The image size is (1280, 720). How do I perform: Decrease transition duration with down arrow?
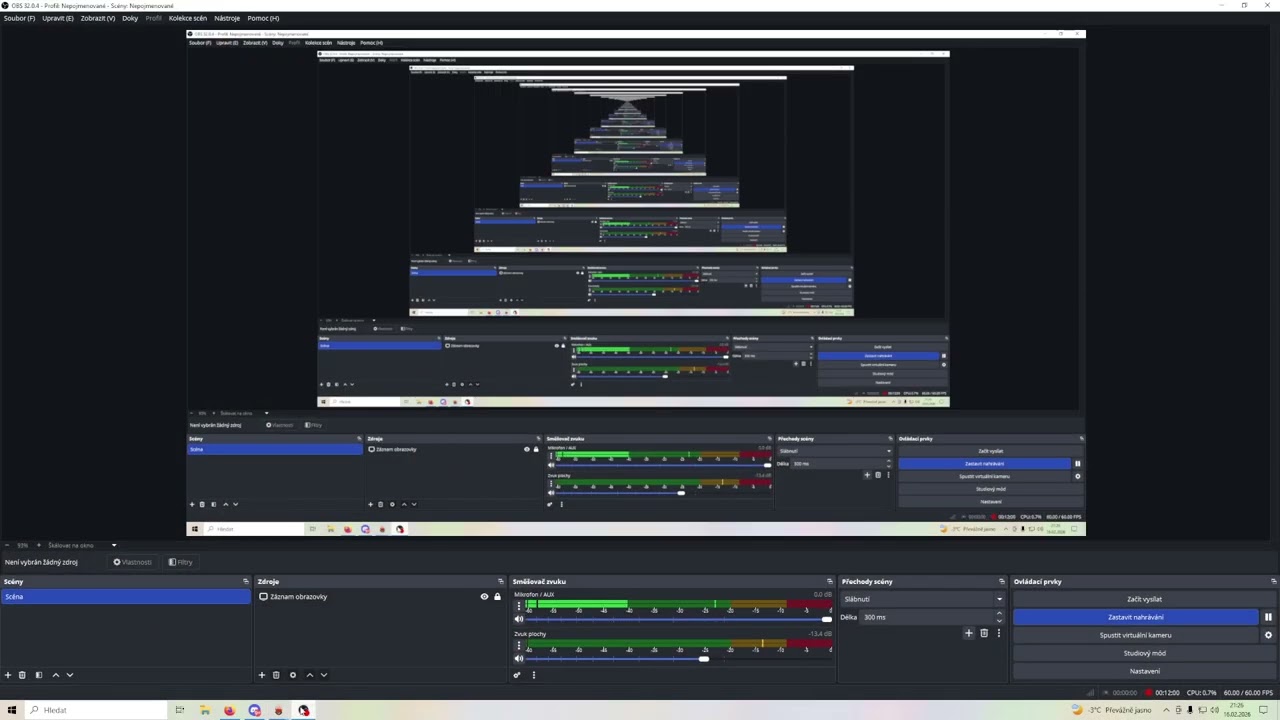999,620
